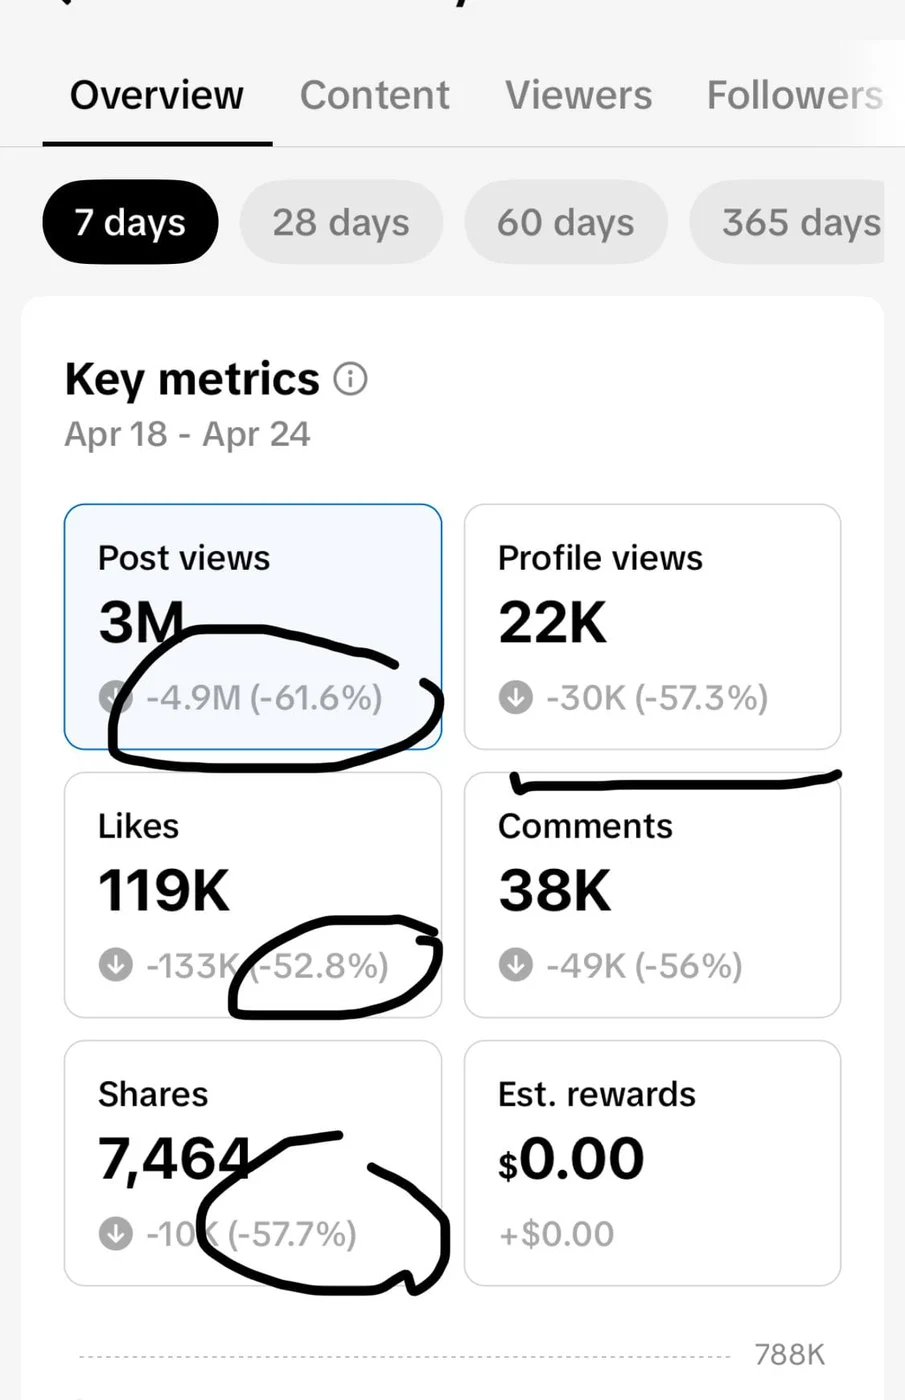Viewport: 905px width, 1400px height.
Task: Select the 7 days range pill
Action: point(130,222)
